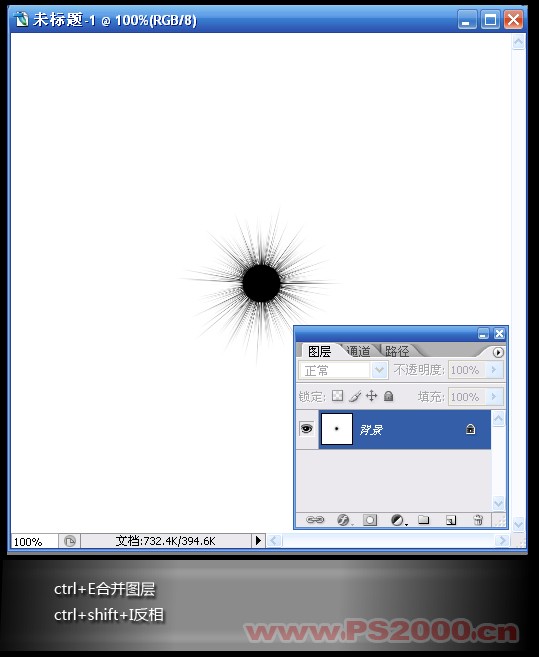Toggle lock image pixels brush icon
This screenshot has width=539, height=657.
(355, 396)
